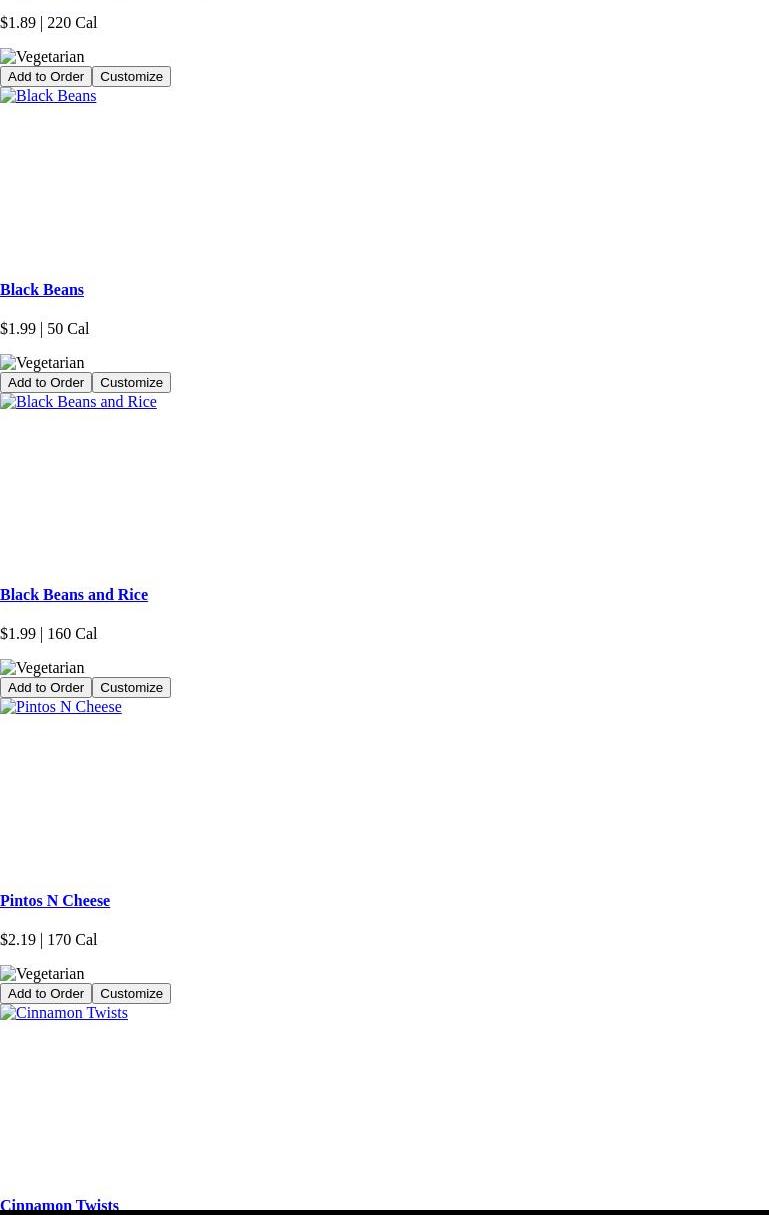
Task: Click Vegetarian icon under Black Beans price
Action: 42,363
